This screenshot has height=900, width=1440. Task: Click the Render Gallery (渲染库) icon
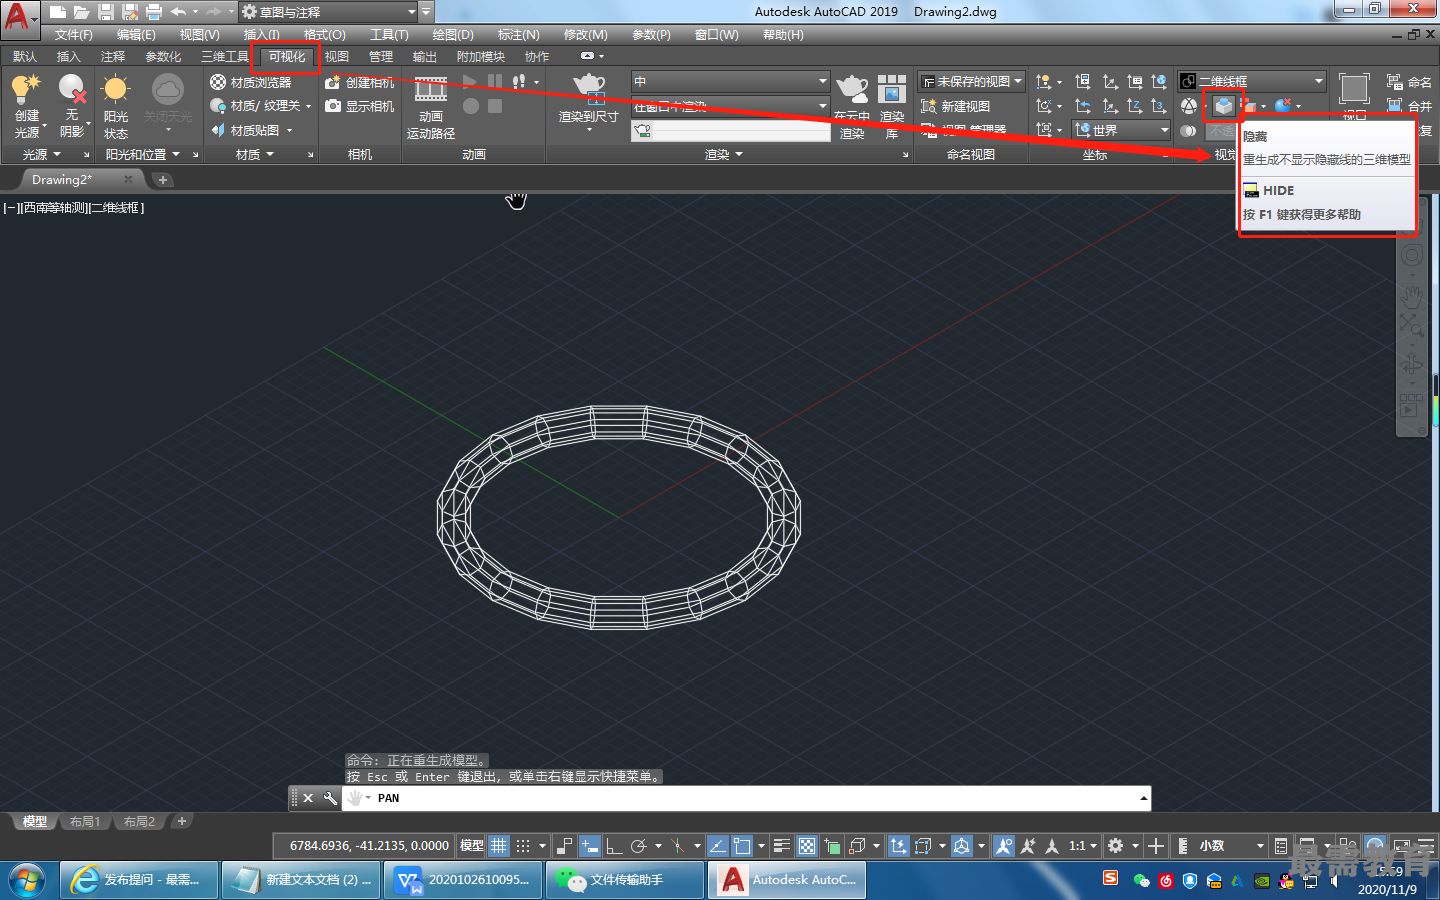(891, 90)
